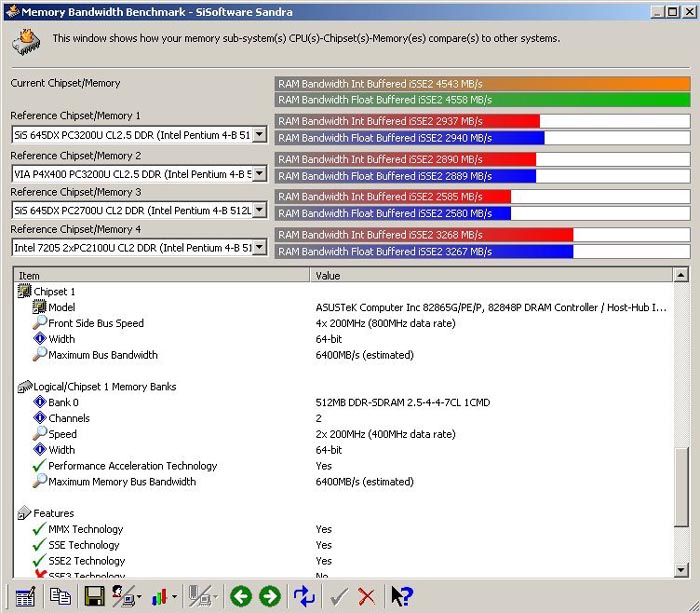
Task: Select the MMX Technology row
Action: (344, 529)
